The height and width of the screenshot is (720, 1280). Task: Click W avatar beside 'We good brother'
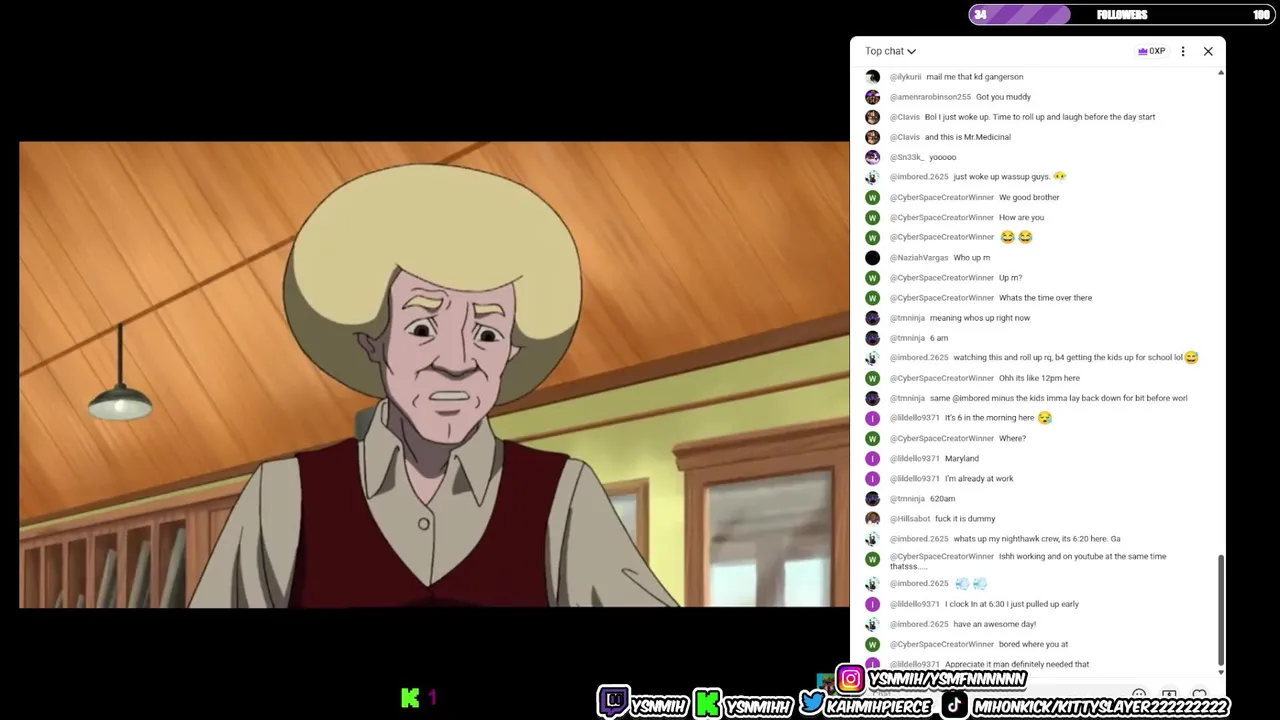(x=873, y=197)
